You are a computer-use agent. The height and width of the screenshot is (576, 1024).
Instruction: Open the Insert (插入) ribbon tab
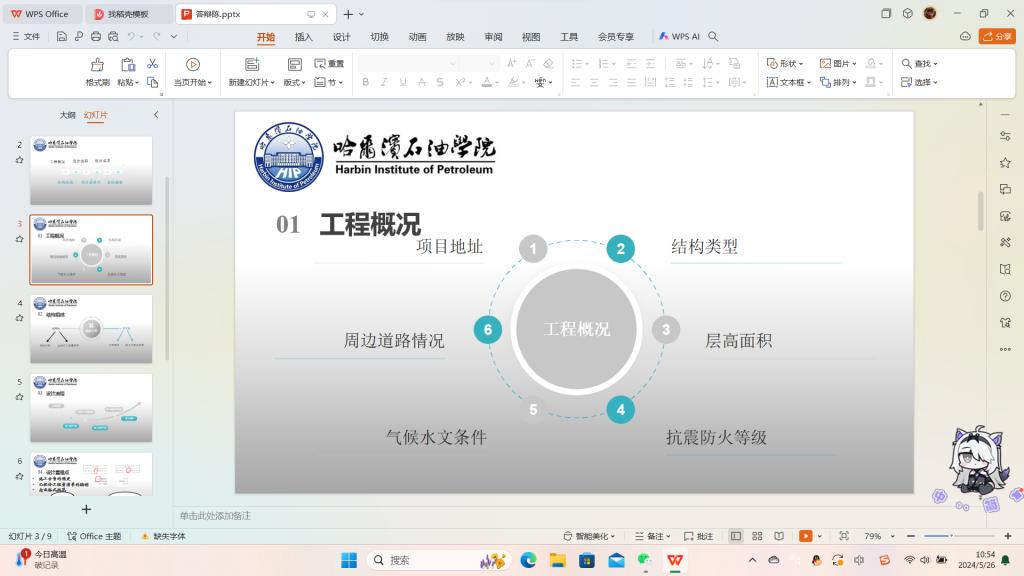[x=303, y=37]
